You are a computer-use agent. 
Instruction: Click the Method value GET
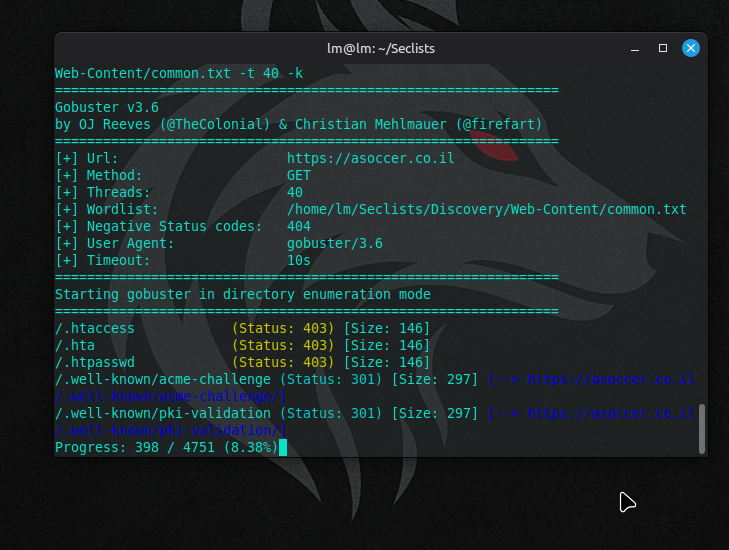point(298,175)
